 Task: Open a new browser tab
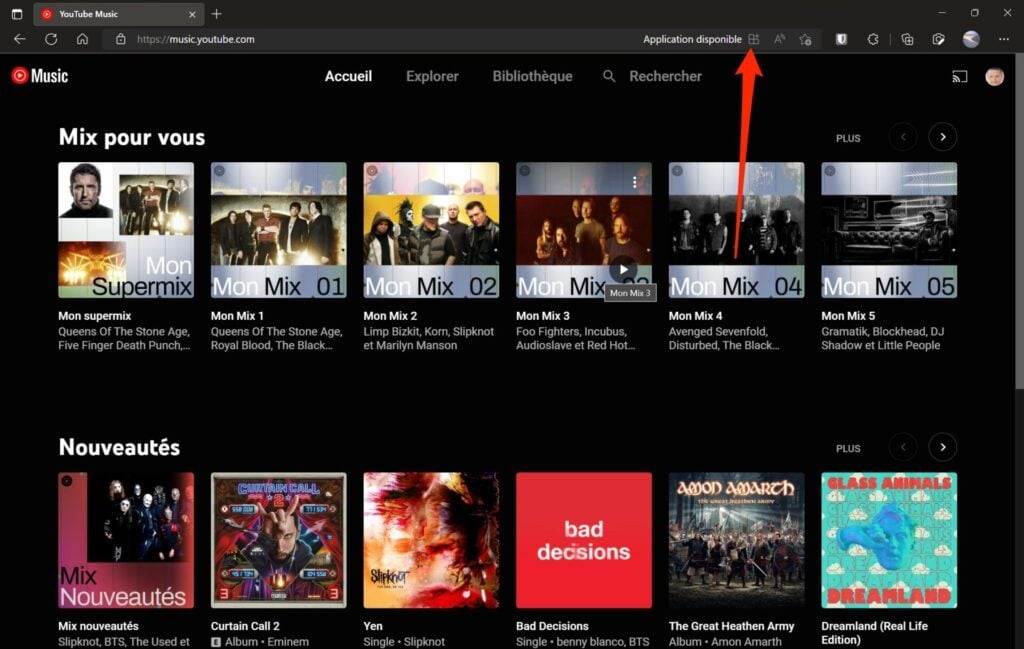[217, 14]
